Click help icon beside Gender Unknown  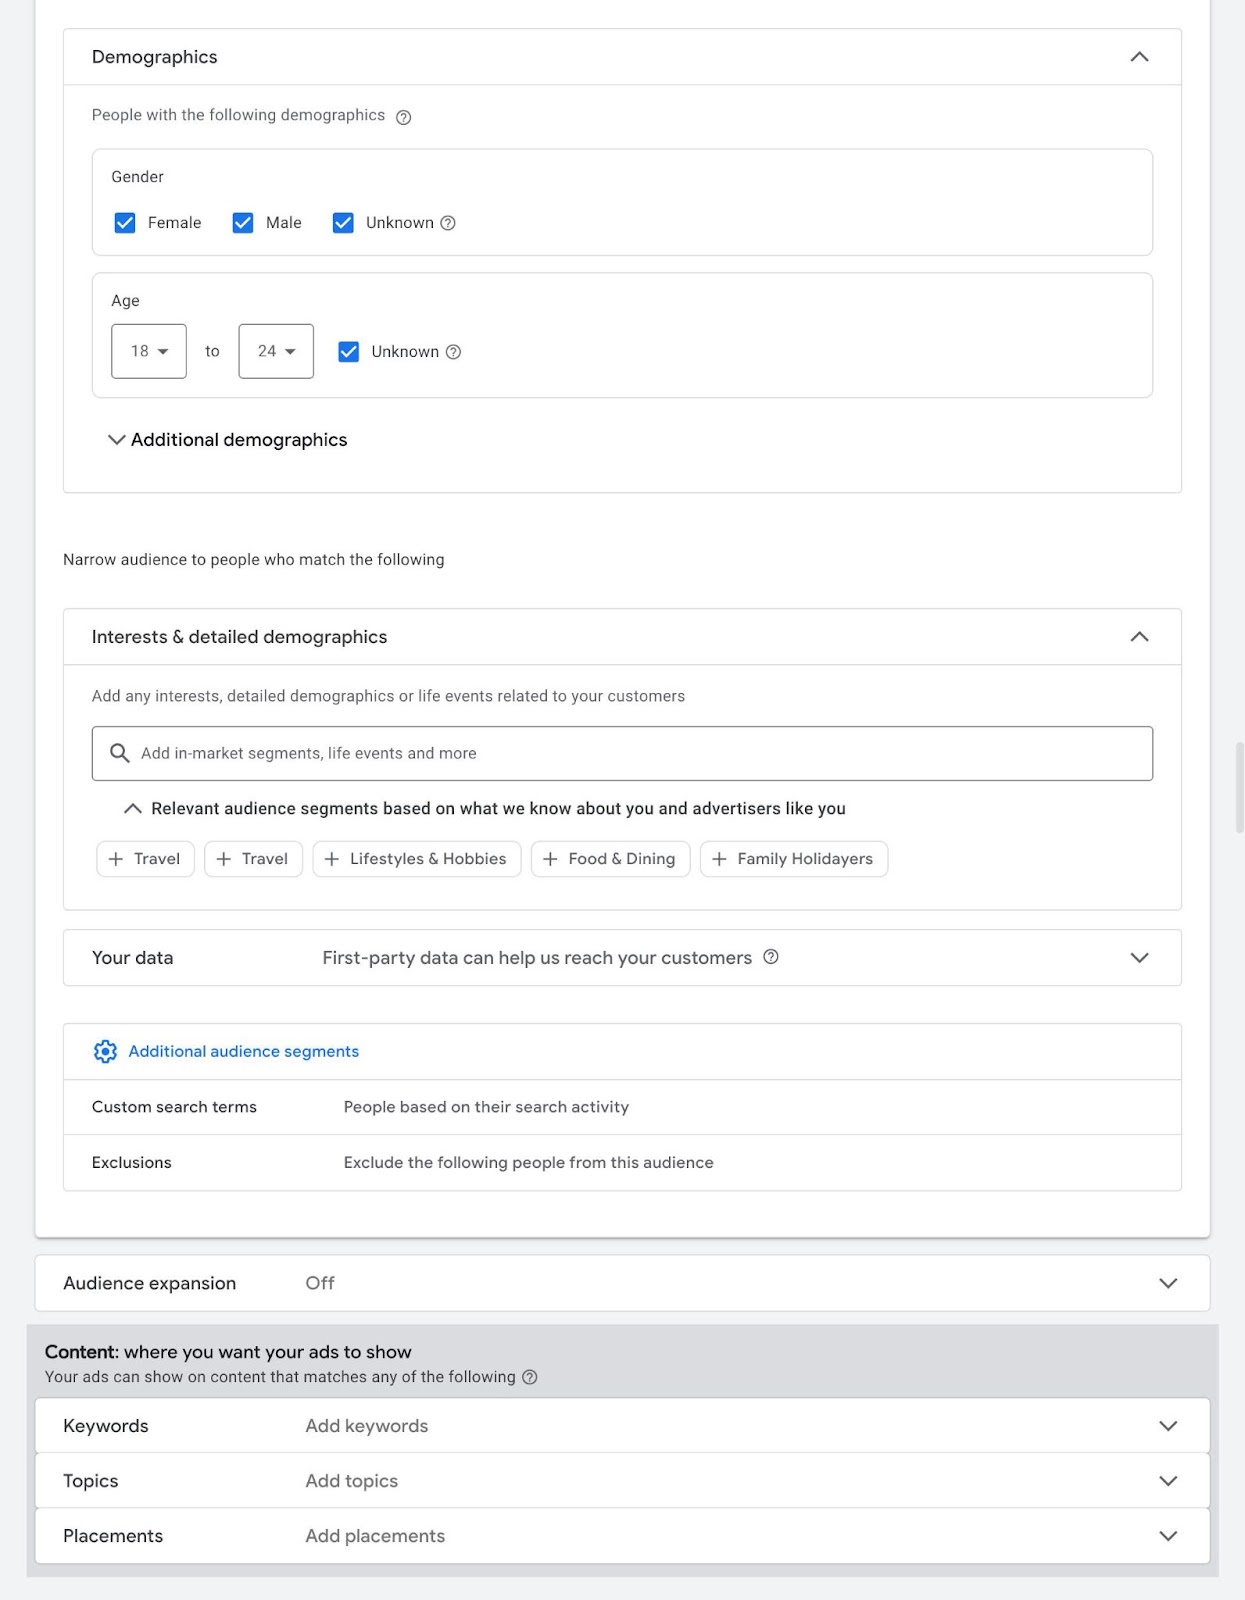448,223
